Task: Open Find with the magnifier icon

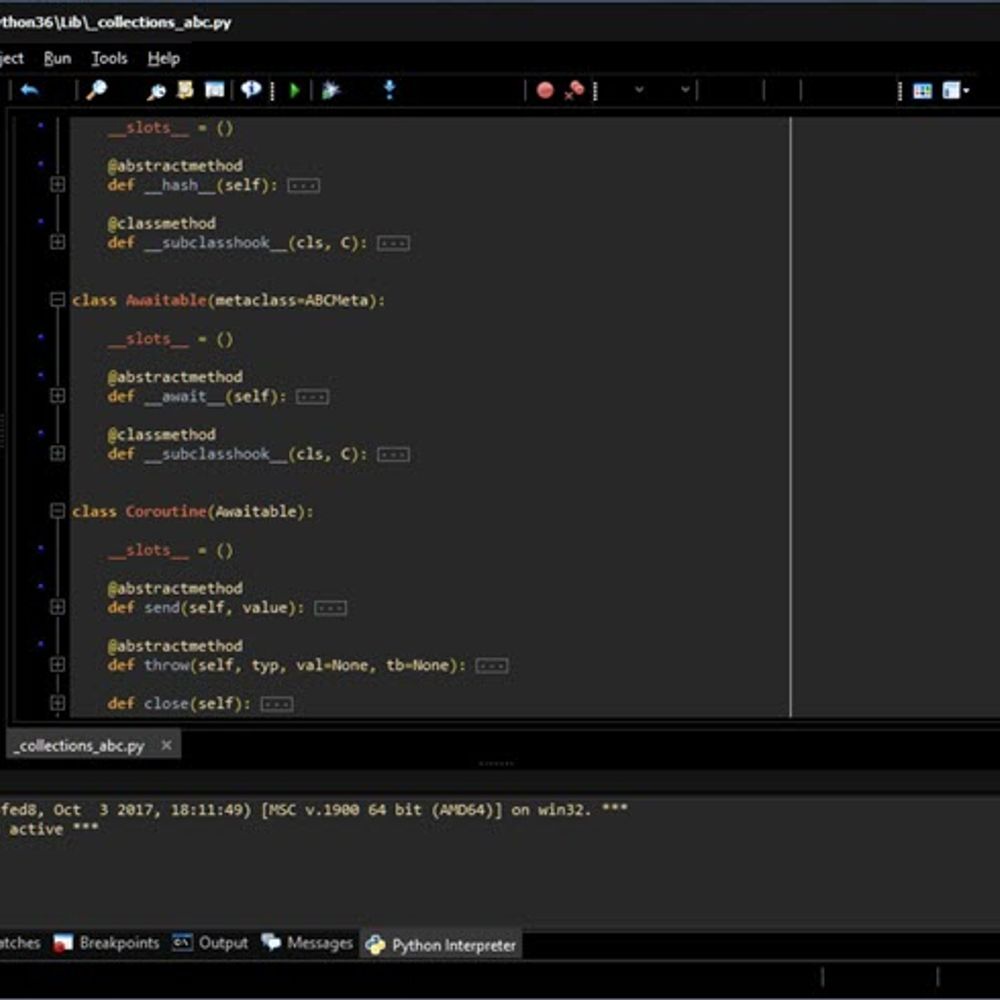Action: (96, 90)
